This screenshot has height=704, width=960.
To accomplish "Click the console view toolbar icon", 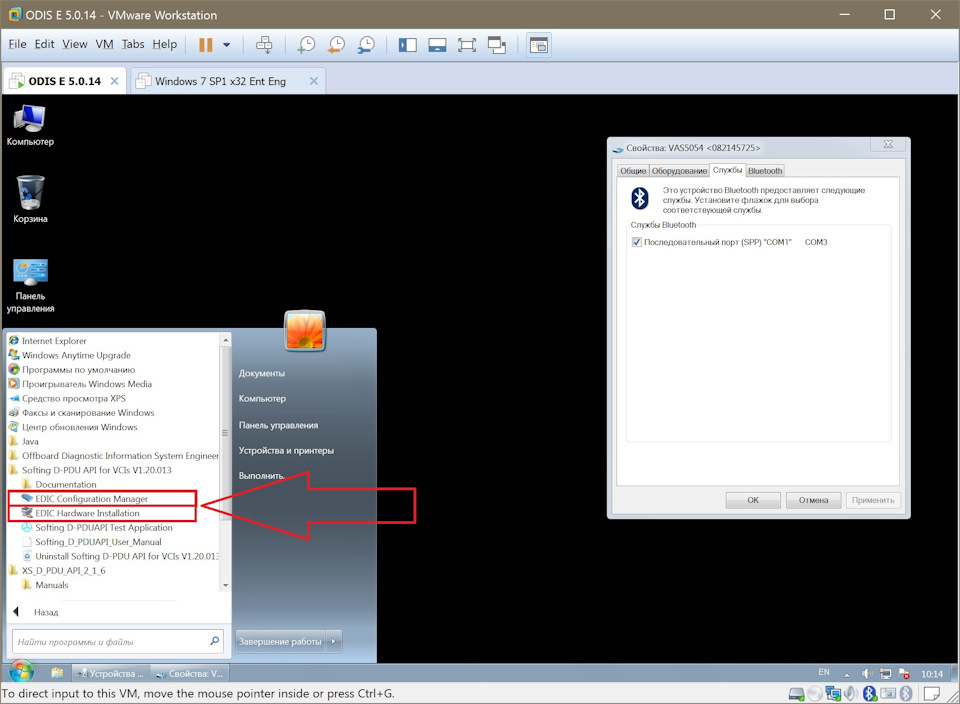I will [x=539, y=45].
